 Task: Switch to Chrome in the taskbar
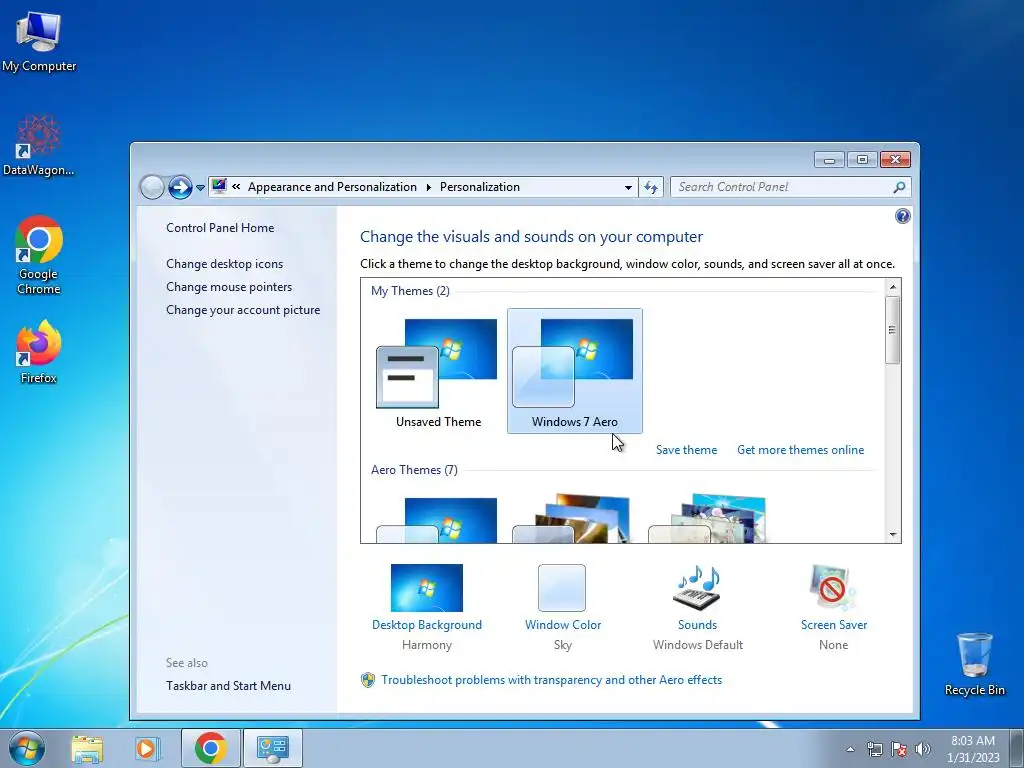[x=210, y=748]
